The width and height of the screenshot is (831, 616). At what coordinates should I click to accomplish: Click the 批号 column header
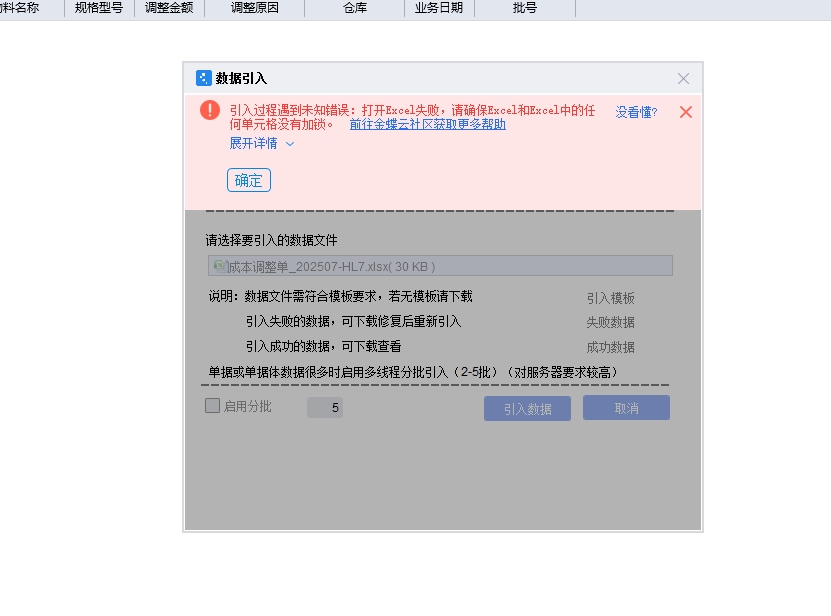click(525, 8)
